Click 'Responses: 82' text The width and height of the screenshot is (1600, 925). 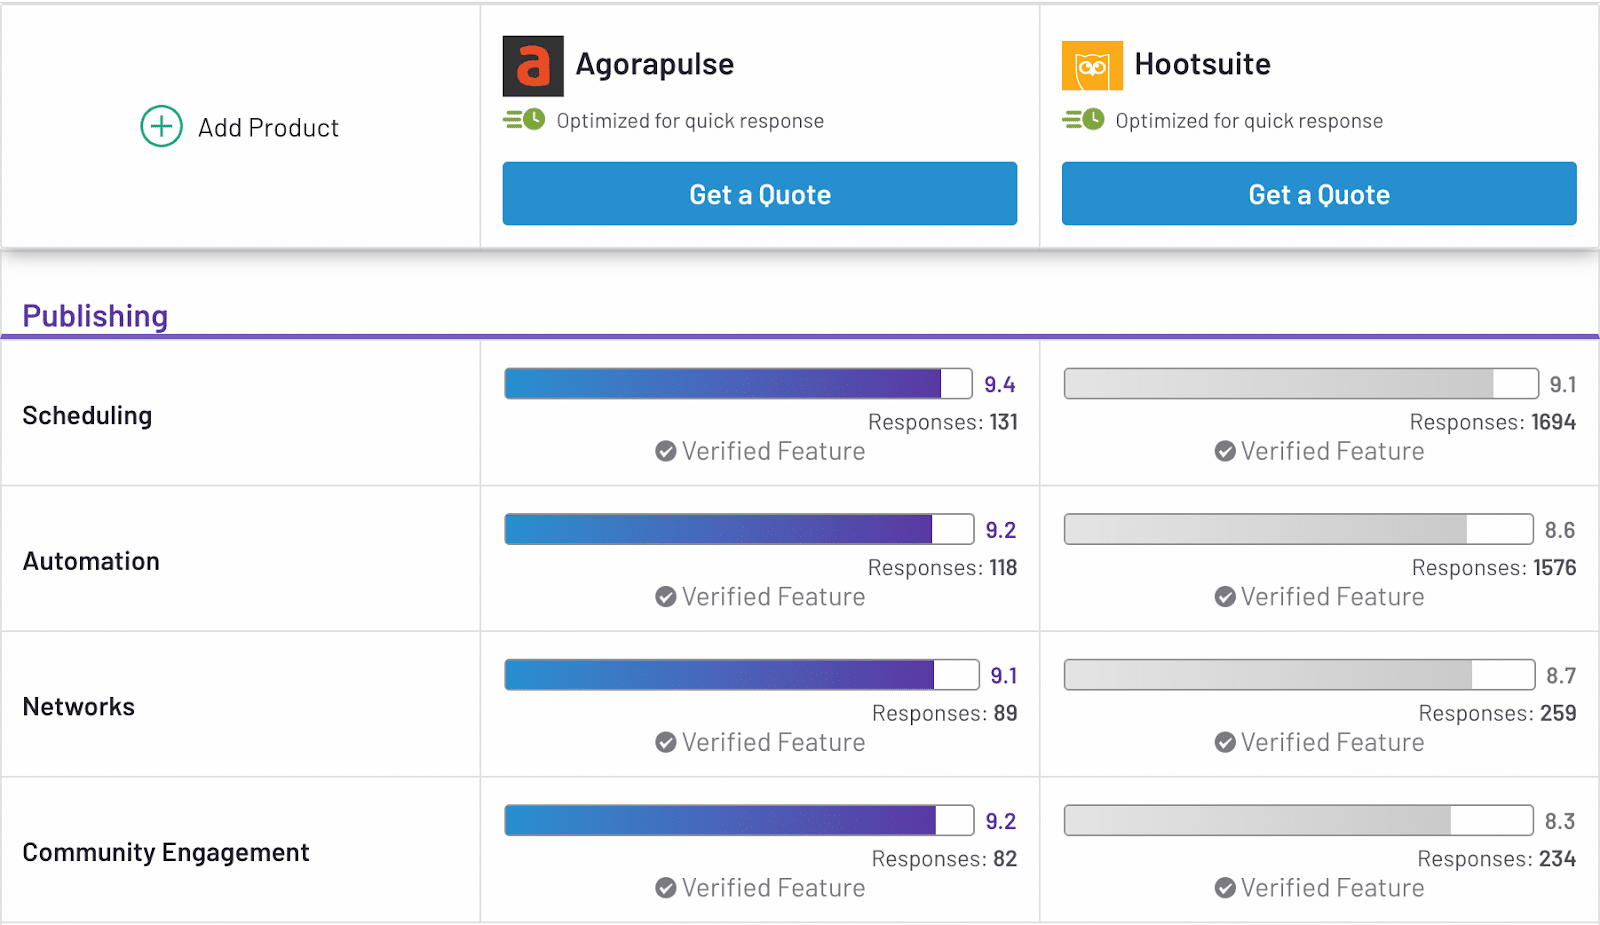pos(944,859)
